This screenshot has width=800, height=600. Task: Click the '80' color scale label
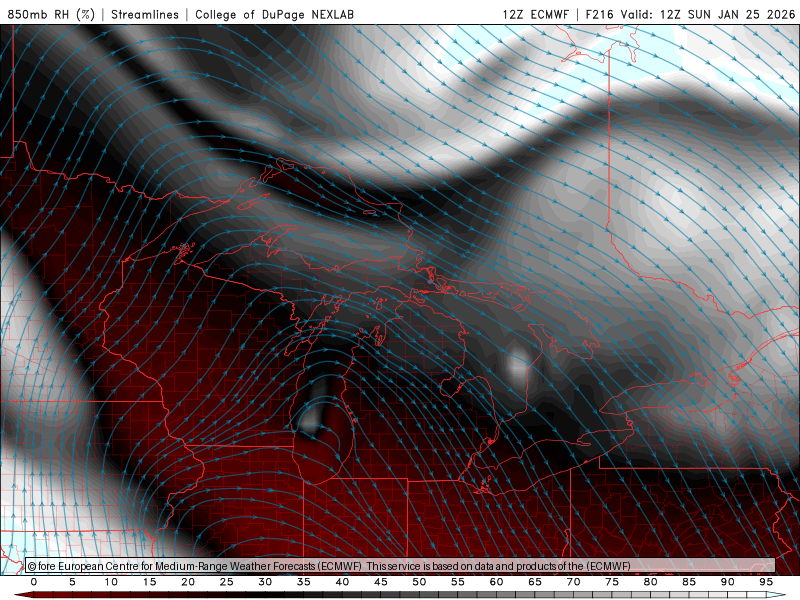click(x=651, y=582)
